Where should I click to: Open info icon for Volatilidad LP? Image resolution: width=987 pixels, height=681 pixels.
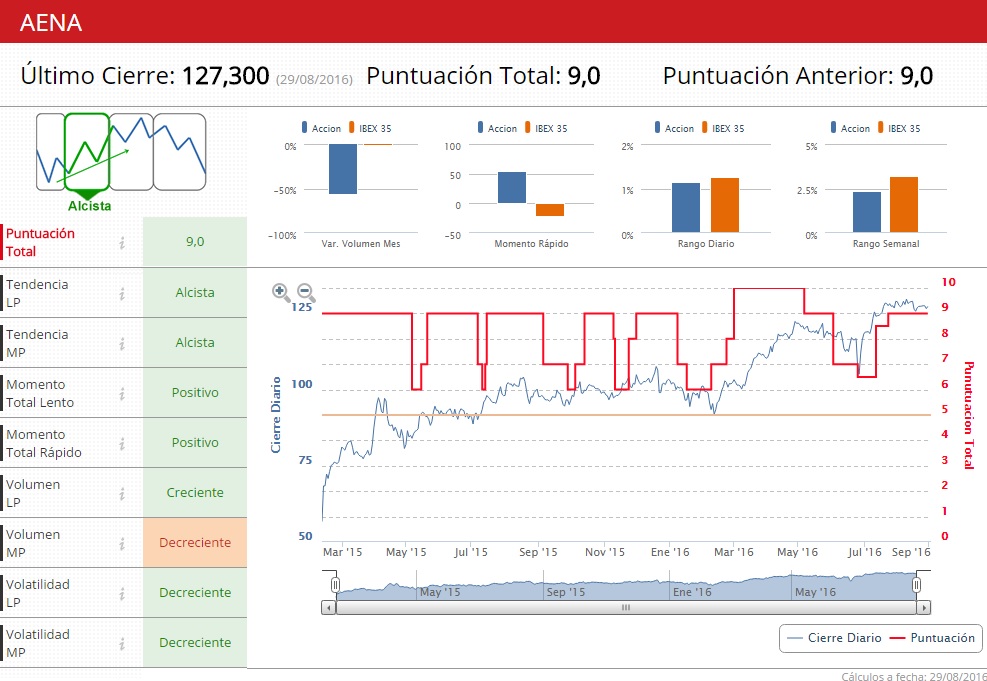tap(122, 594)
